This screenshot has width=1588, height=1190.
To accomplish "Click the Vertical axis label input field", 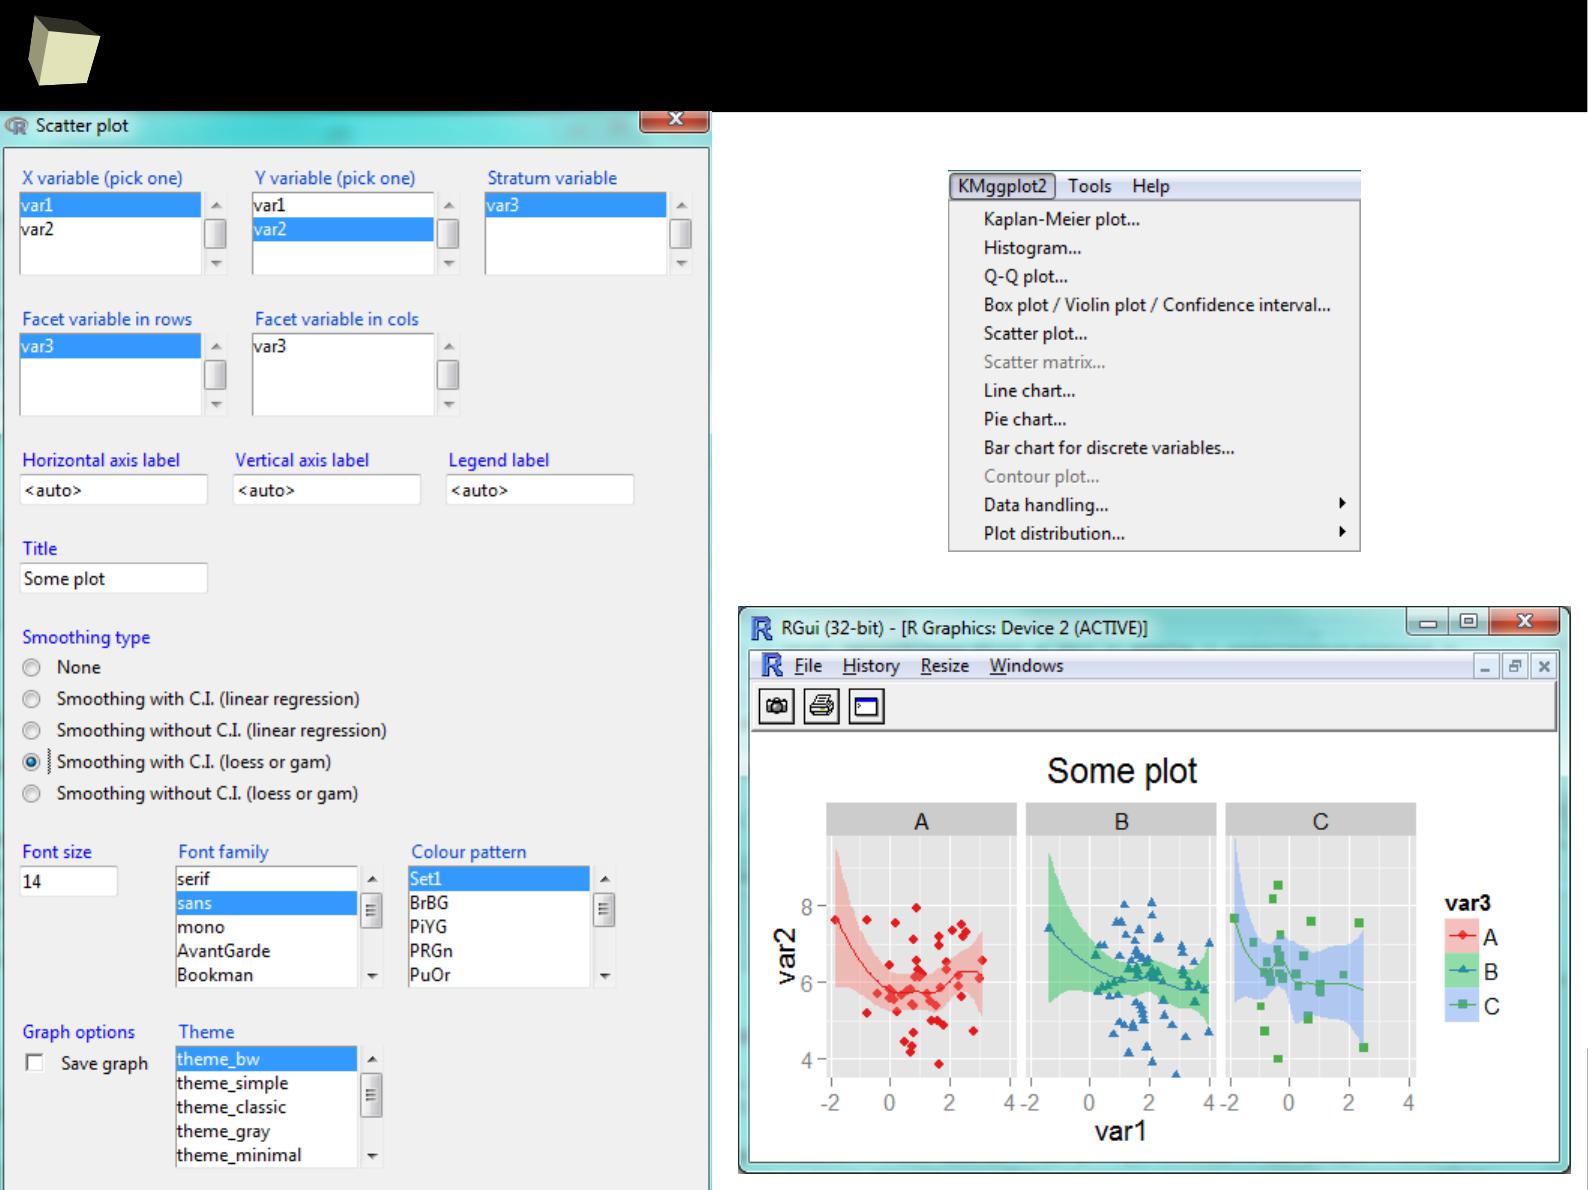I will pyautogui.click(x=326, y=490).
